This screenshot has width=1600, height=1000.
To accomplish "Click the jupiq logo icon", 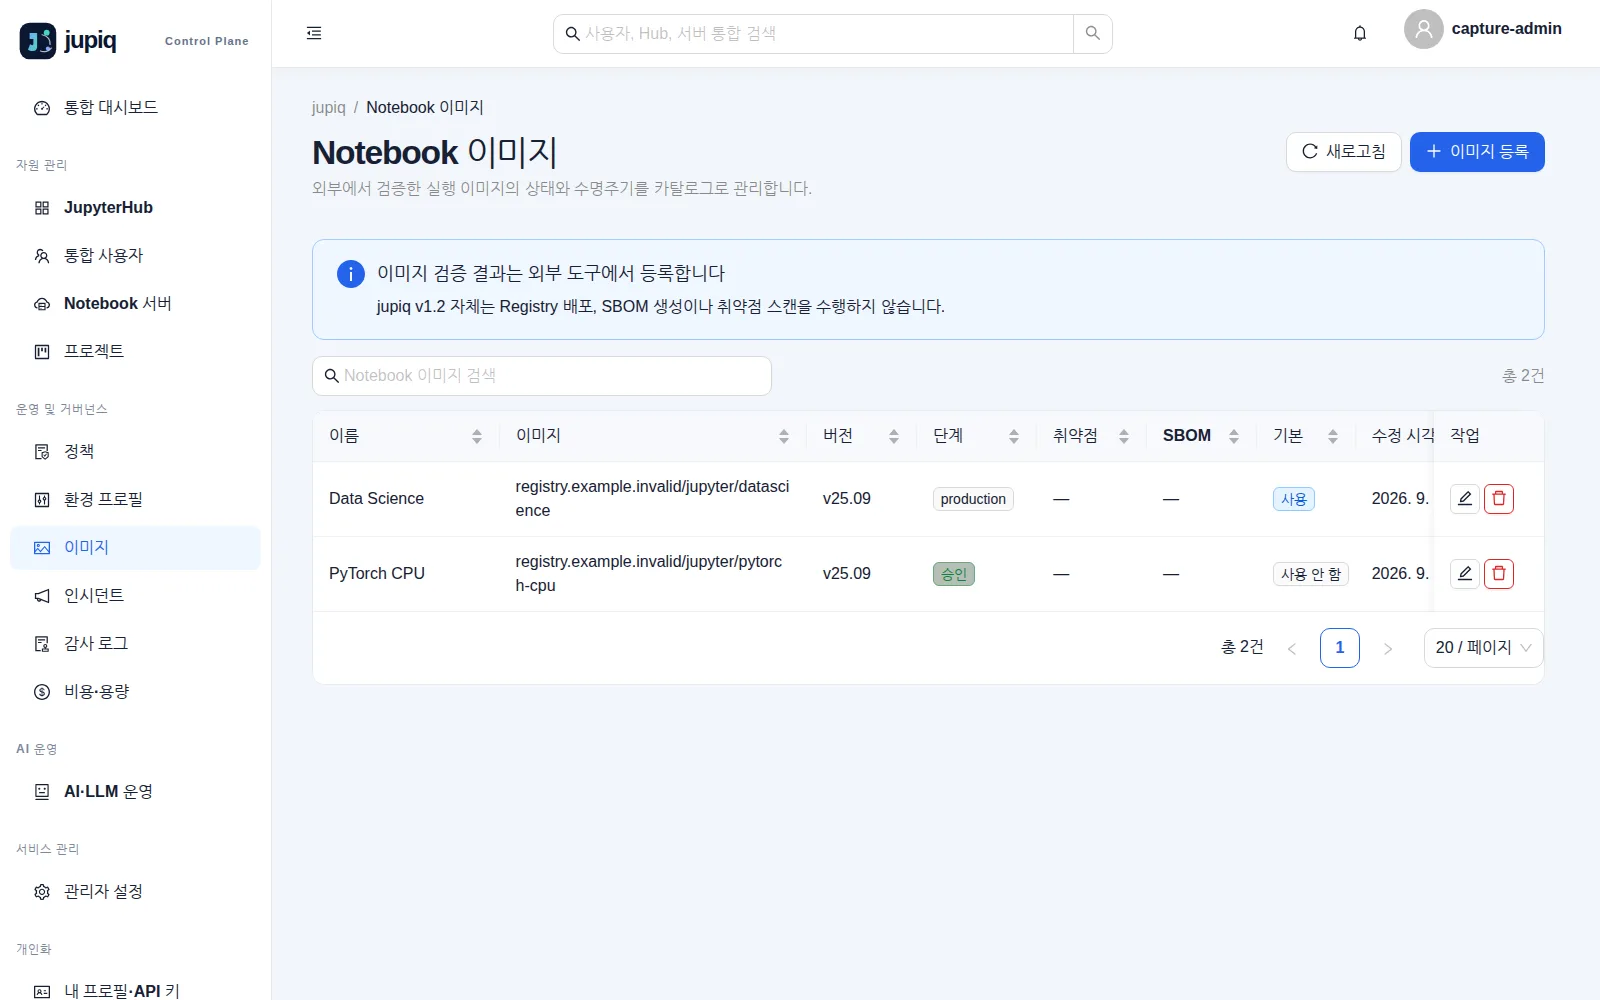I will pyautogui.click(x=38, y=41).
